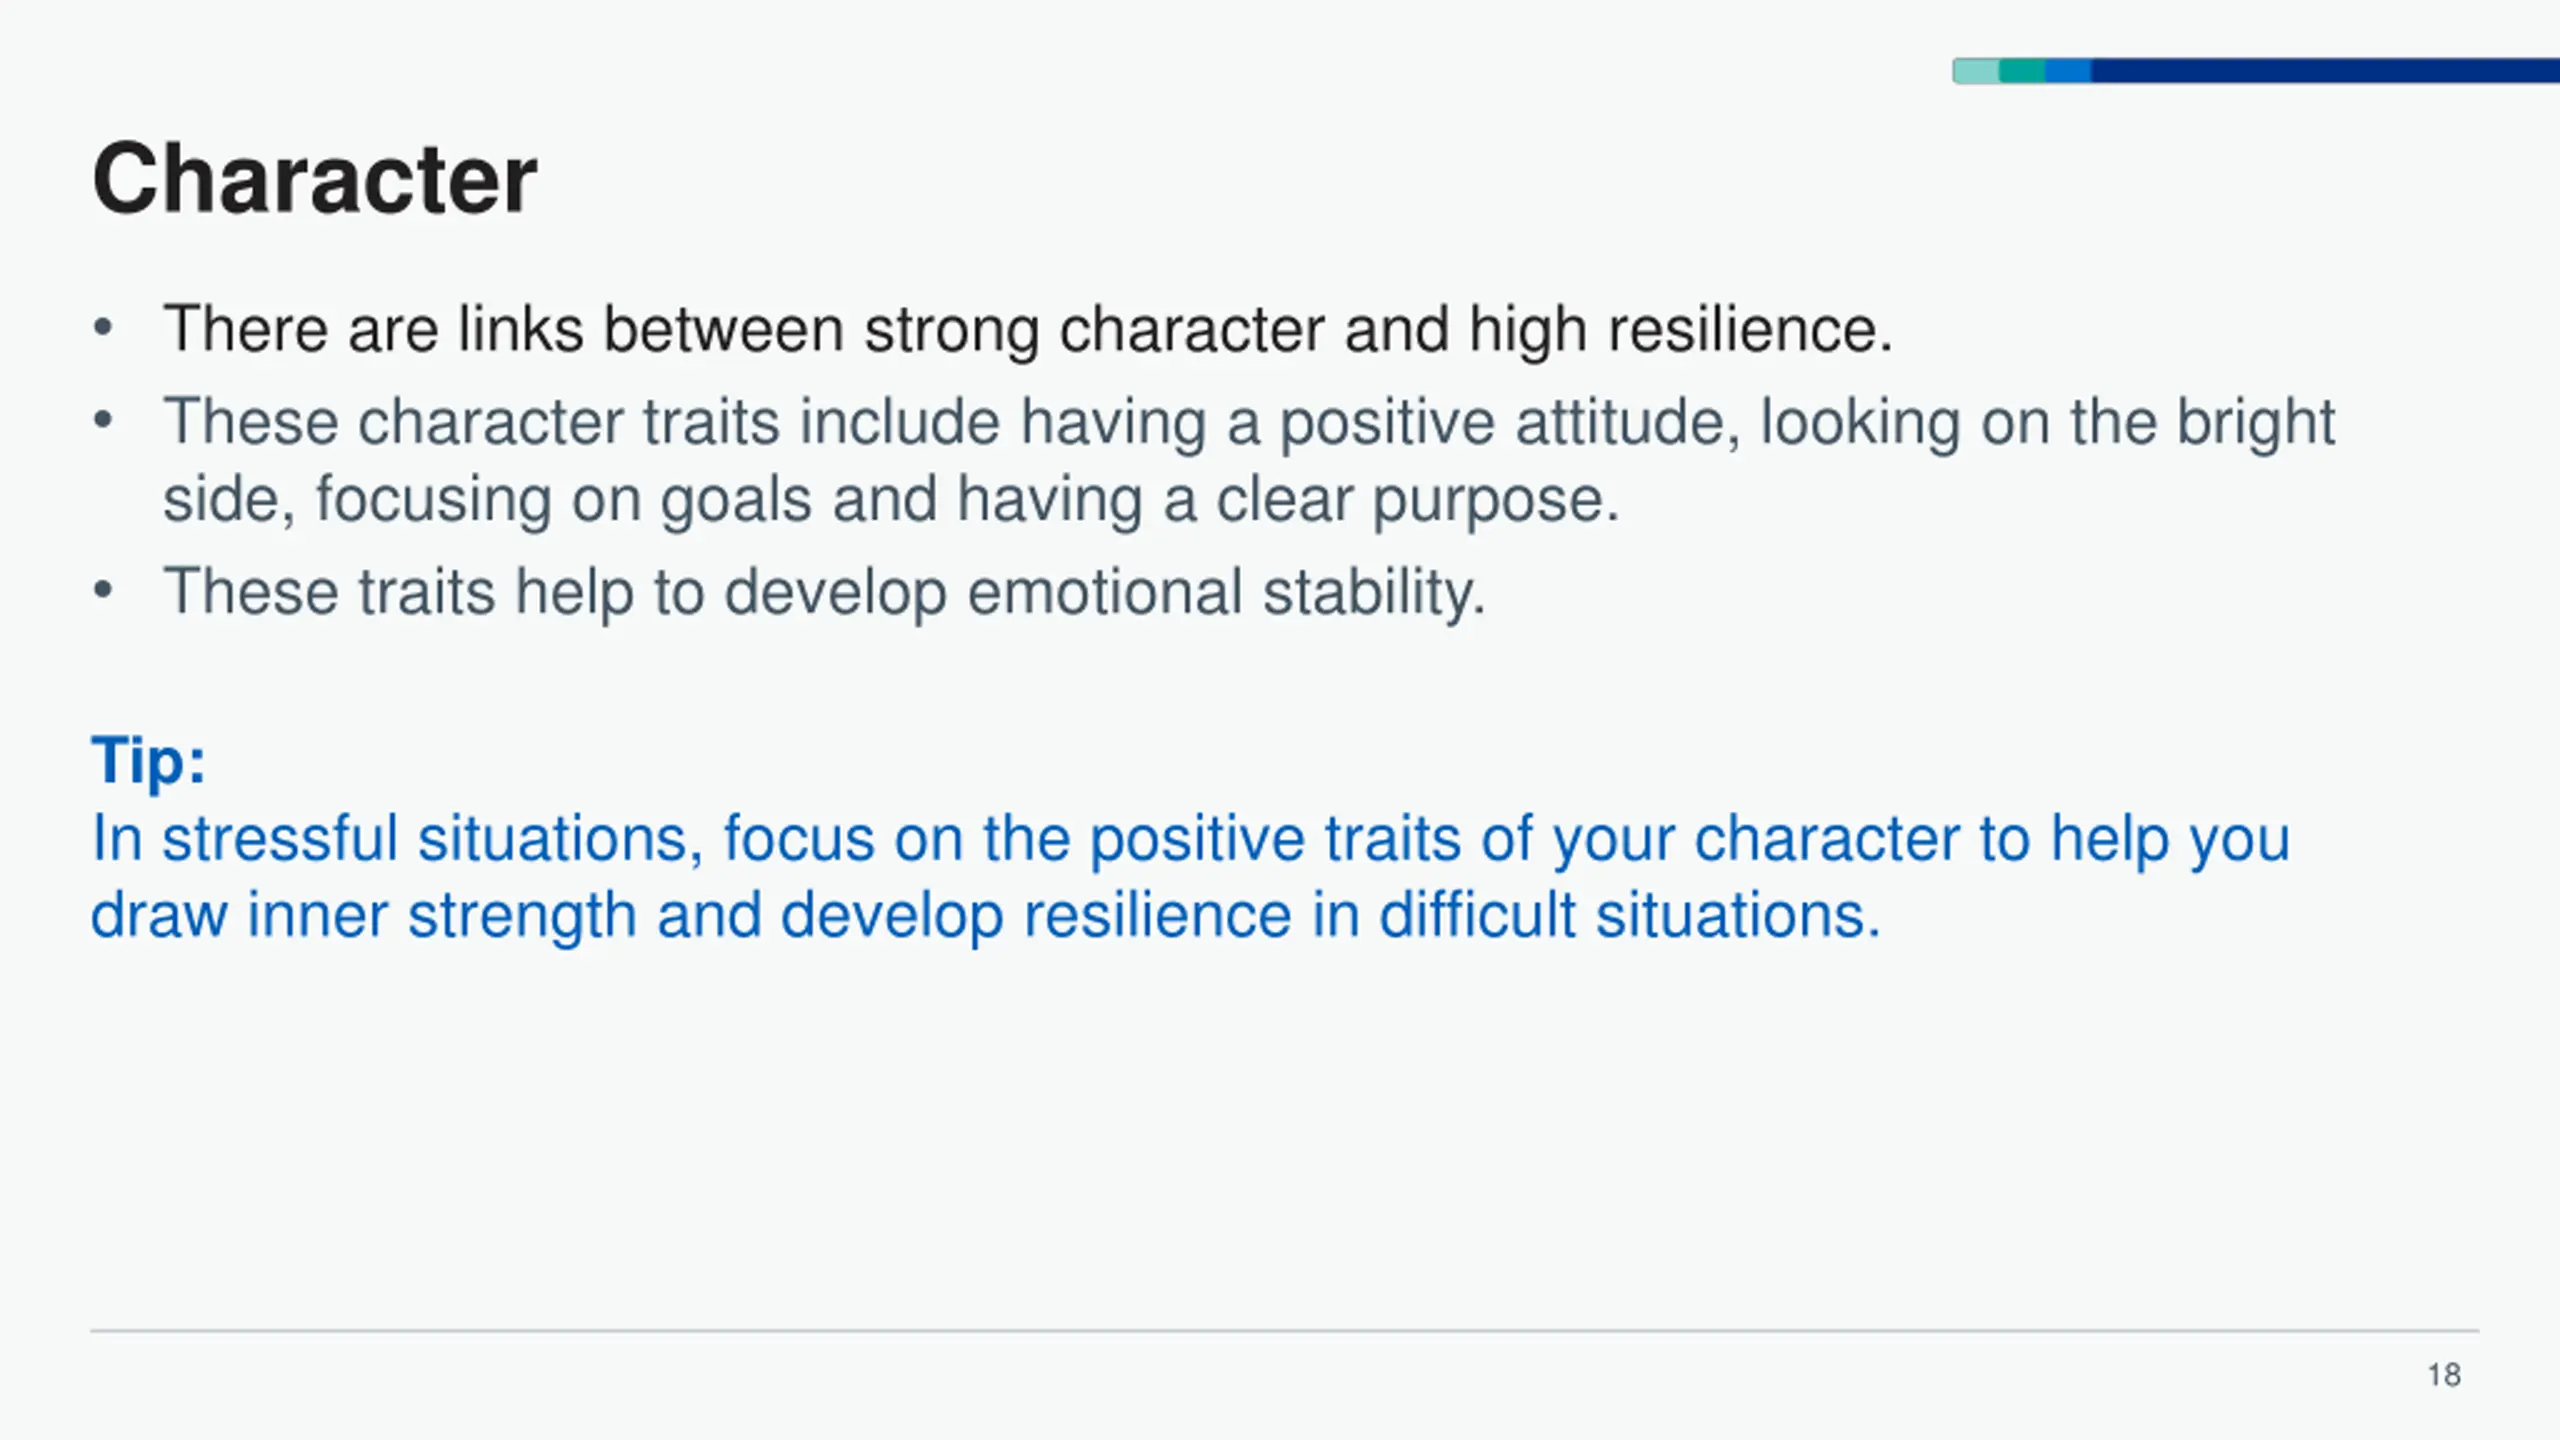Click the blue "Tip:" heading
Screen dimensions: 2560x1440
click(148, 761)
